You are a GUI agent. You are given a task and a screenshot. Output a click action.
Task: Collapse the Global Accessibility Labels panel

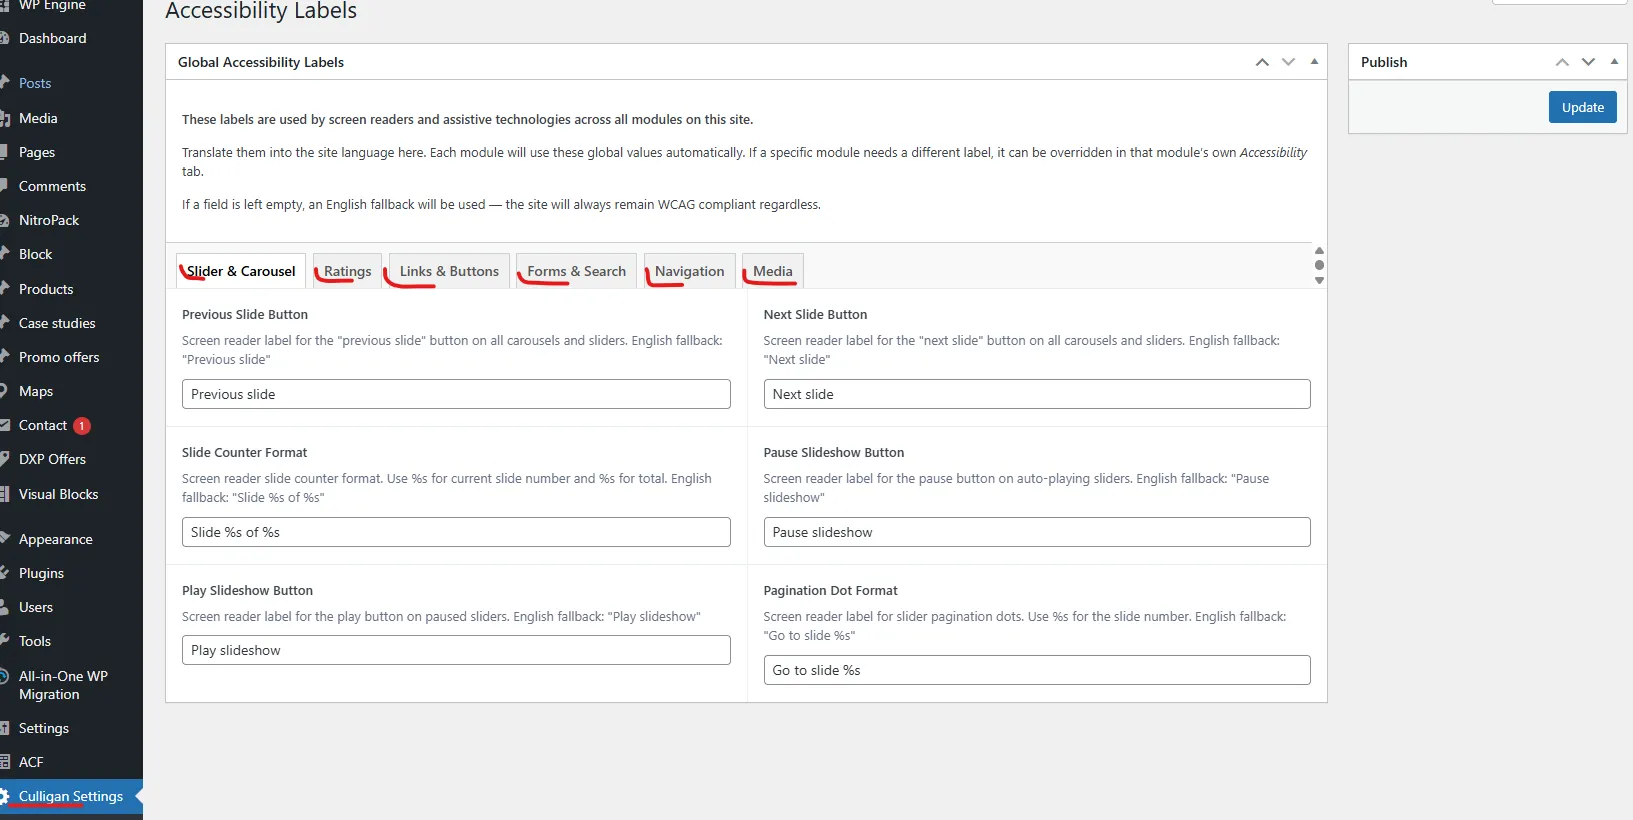point(1314,62)
